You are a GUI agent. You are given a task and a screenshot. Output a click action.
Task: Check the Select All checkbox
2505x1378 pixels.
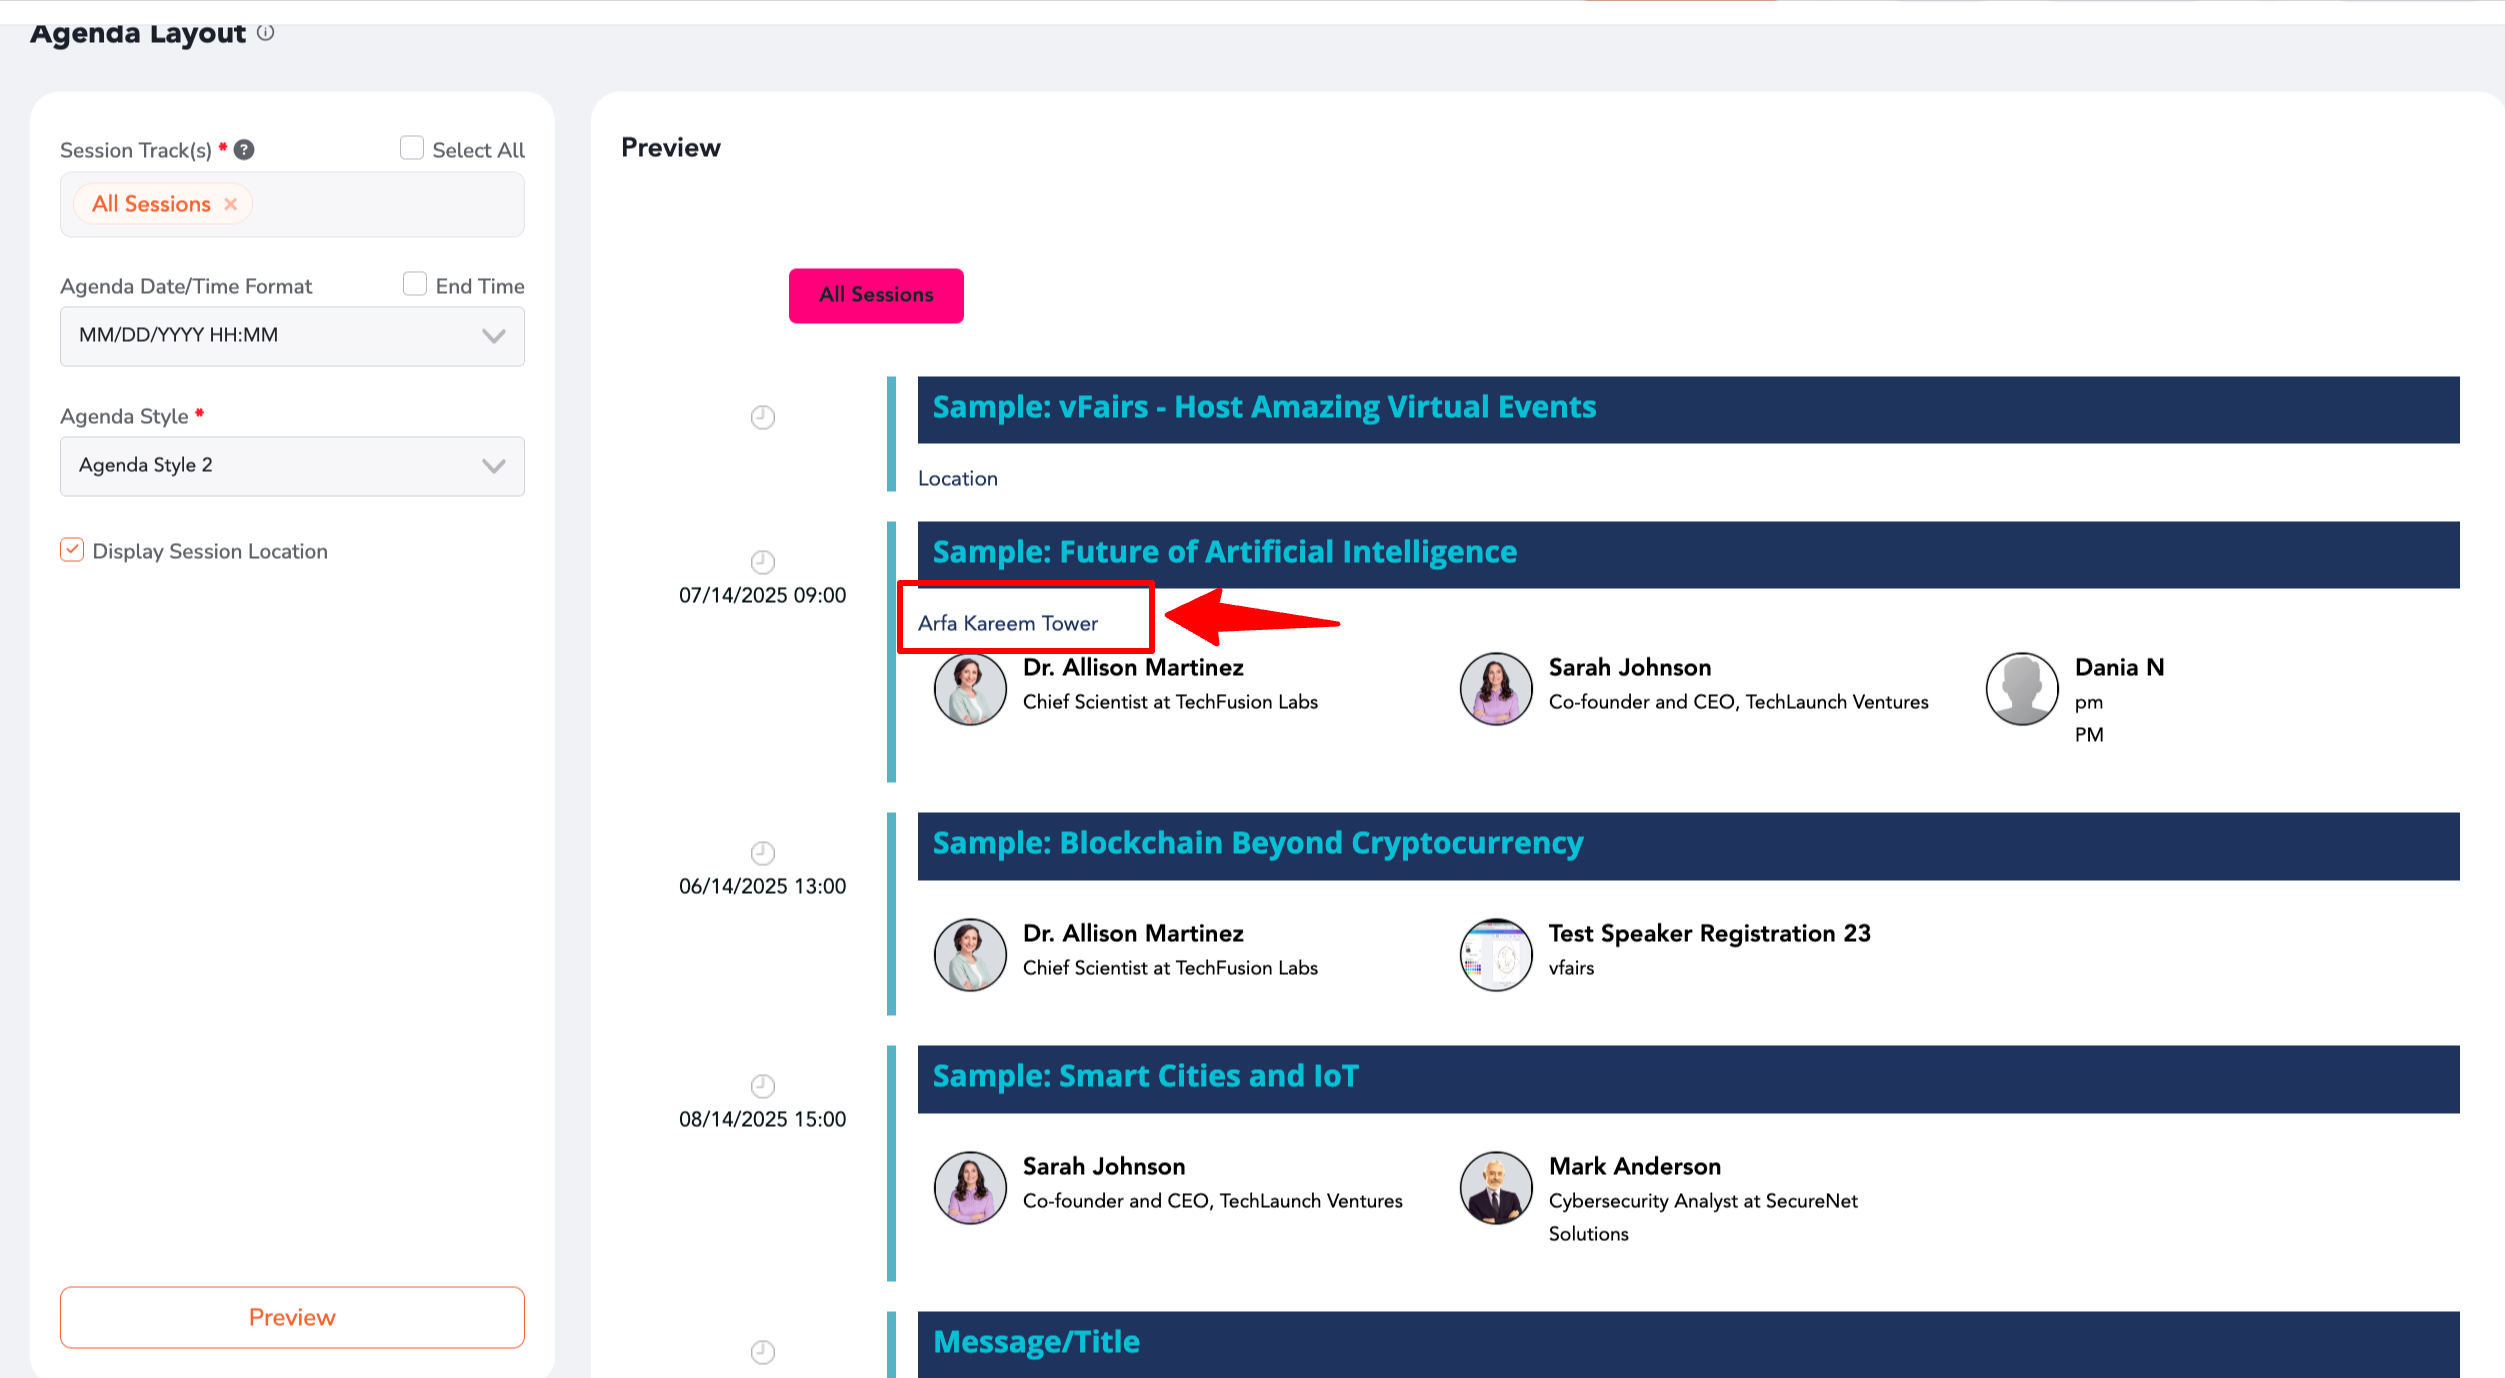tap(412, 148)
